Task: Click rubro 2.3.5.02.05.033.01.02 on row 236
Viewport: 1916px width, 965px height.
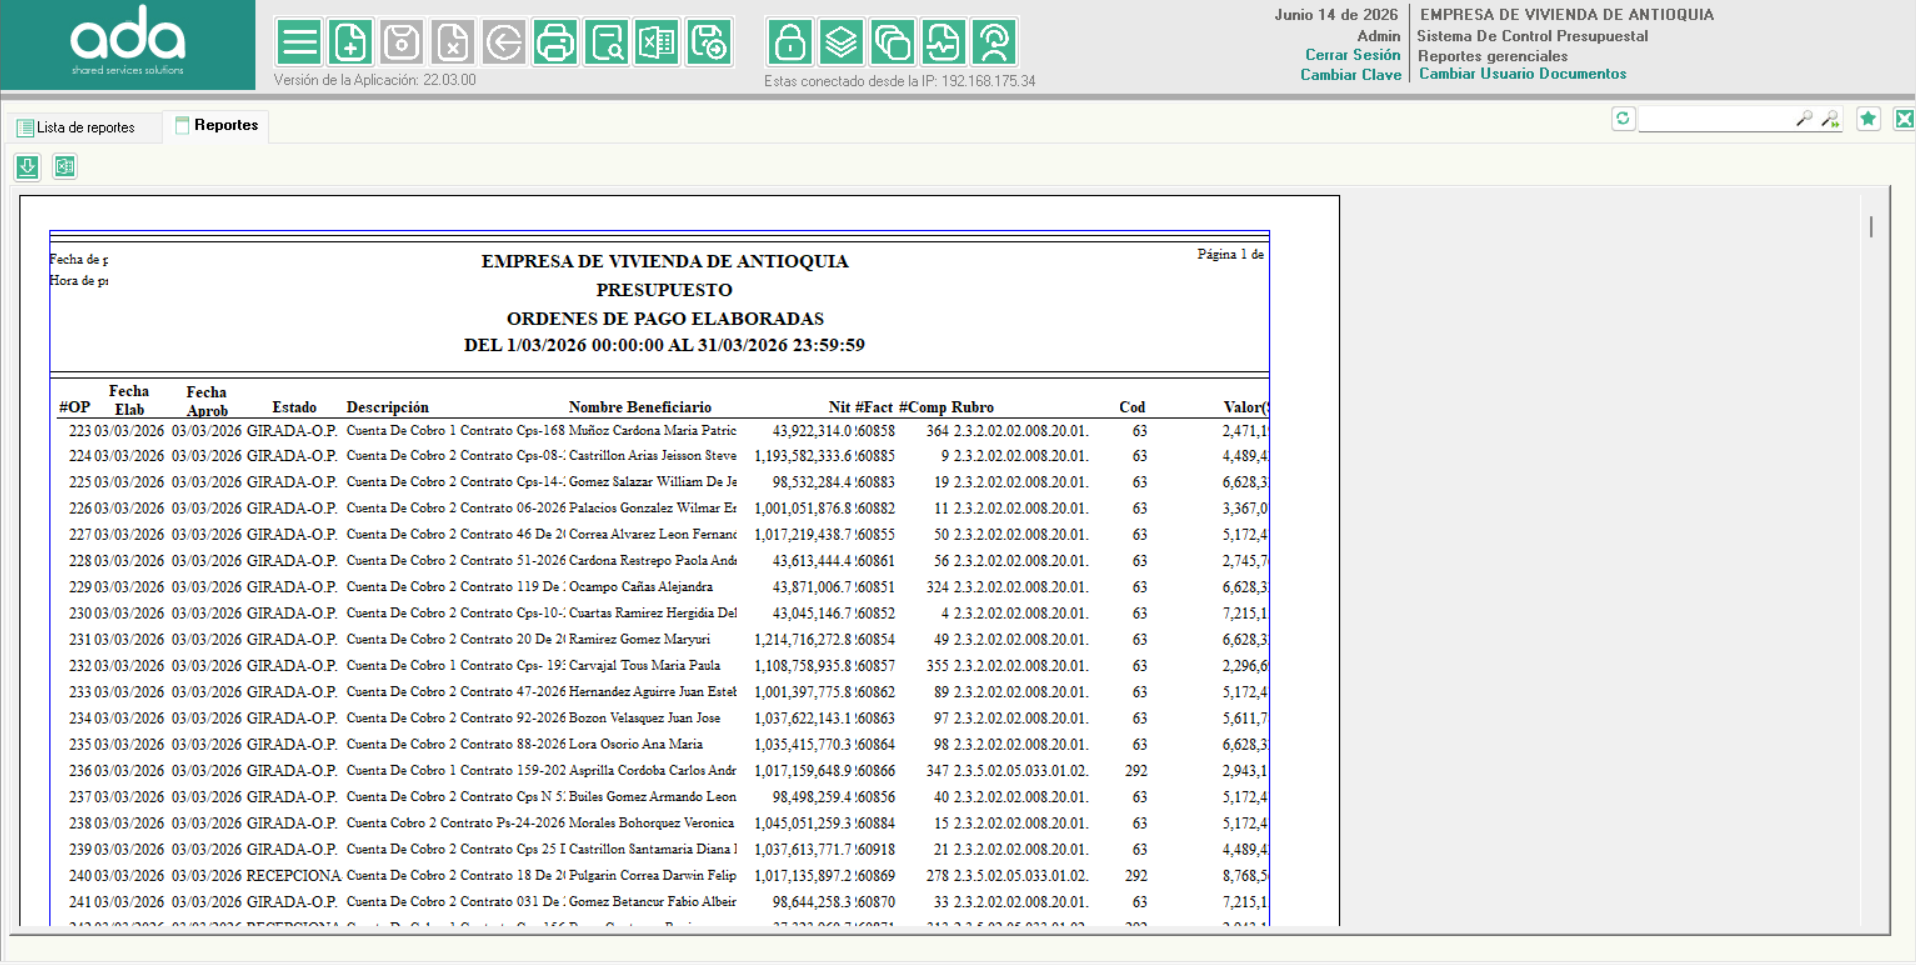Action: tap(1021, 771)
